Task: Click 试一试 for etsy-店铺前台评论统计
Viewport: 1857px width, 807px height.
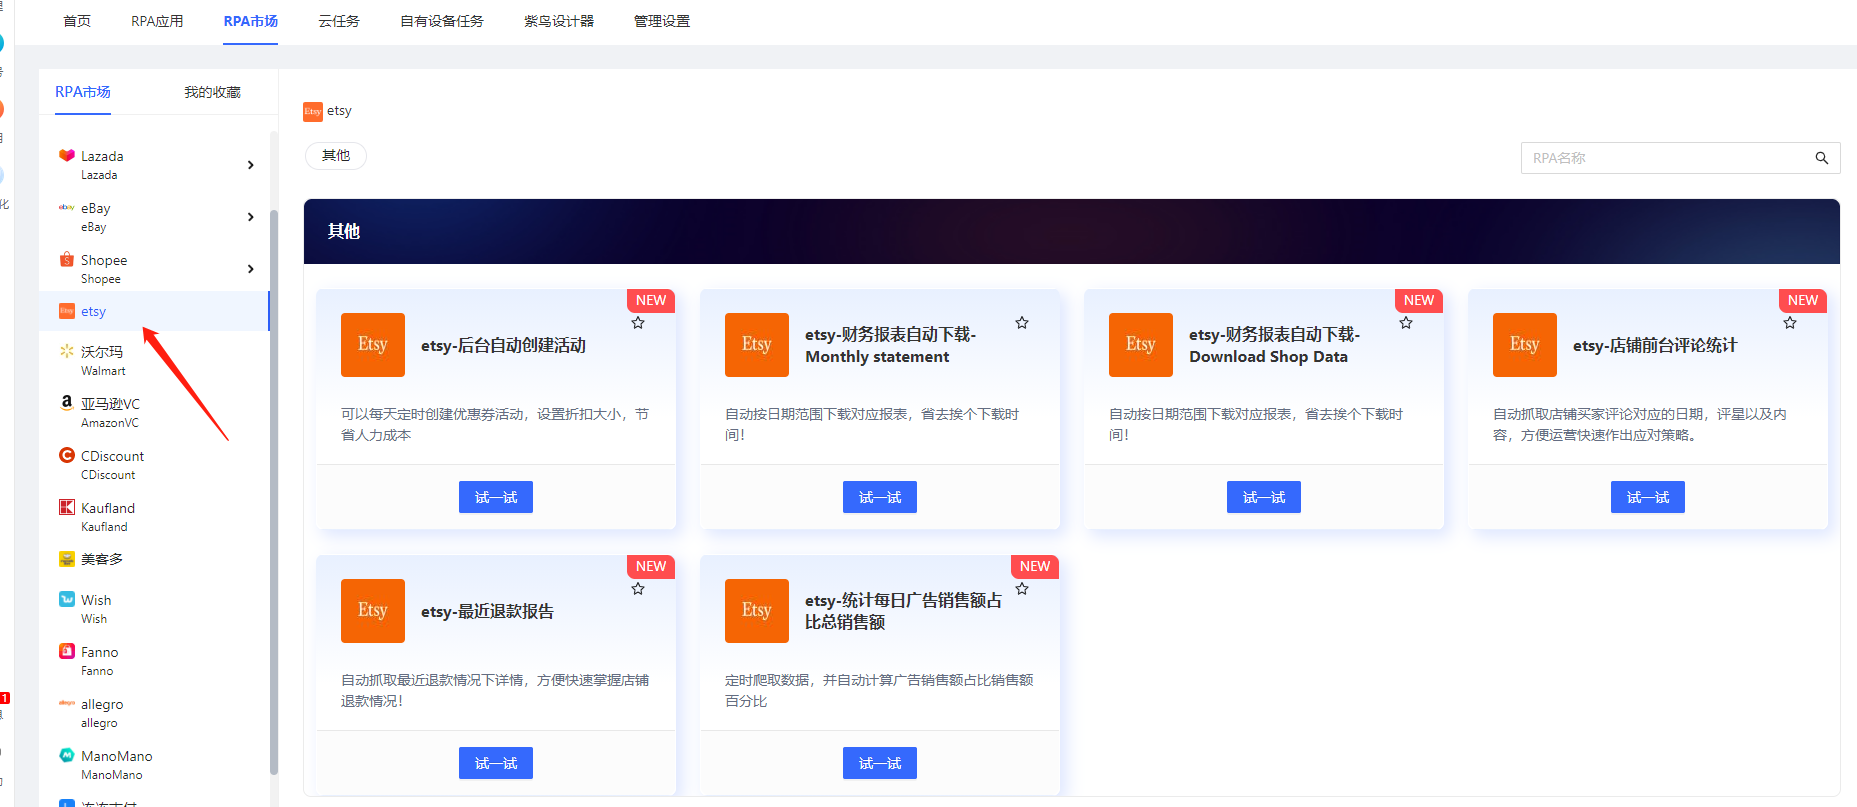Action: [1648, 497]
